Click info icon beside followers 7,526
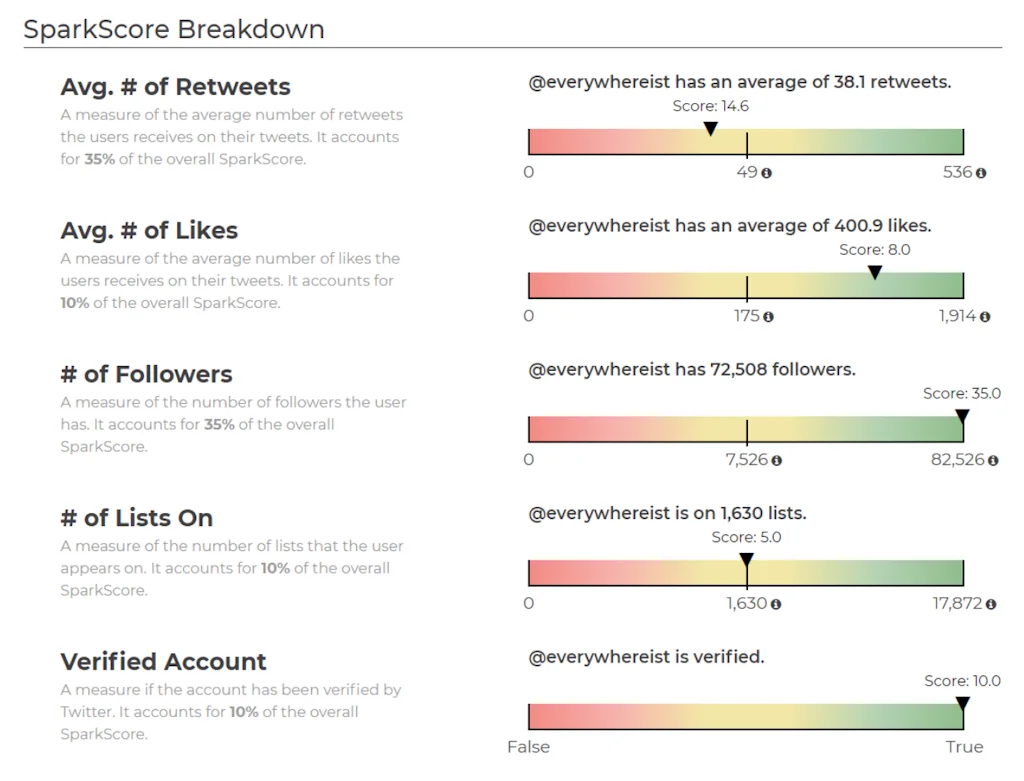Image resolution: width=1024 pixels, height=781 pixels. pos(777,461)
